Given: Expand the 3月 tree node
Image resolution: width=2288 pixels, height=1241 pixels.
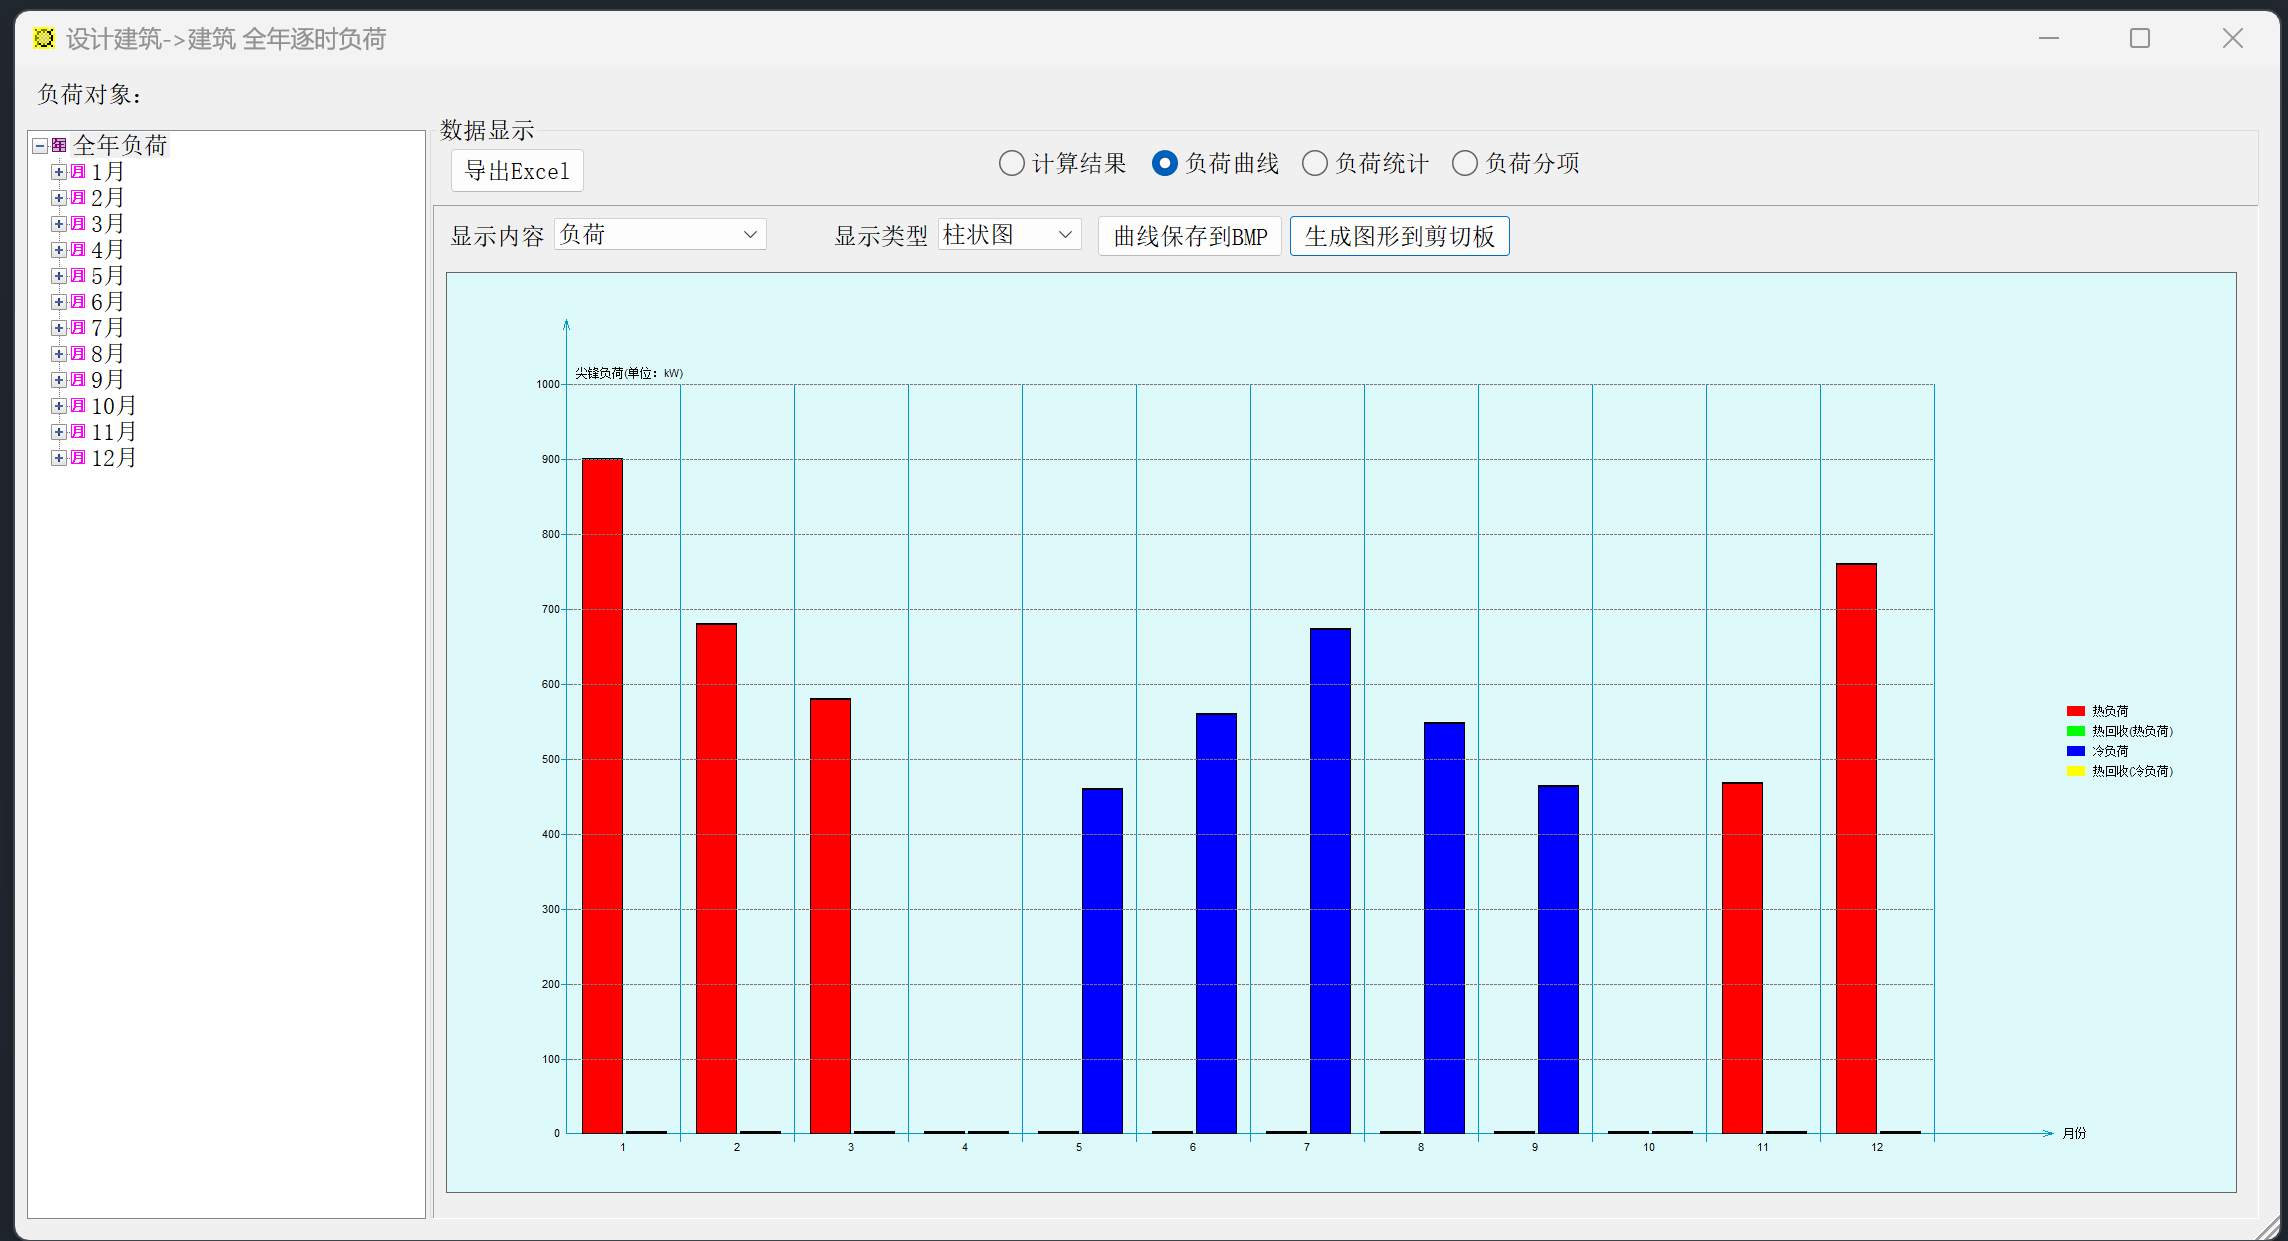Looking at the screenshot, I should [59, 224].
